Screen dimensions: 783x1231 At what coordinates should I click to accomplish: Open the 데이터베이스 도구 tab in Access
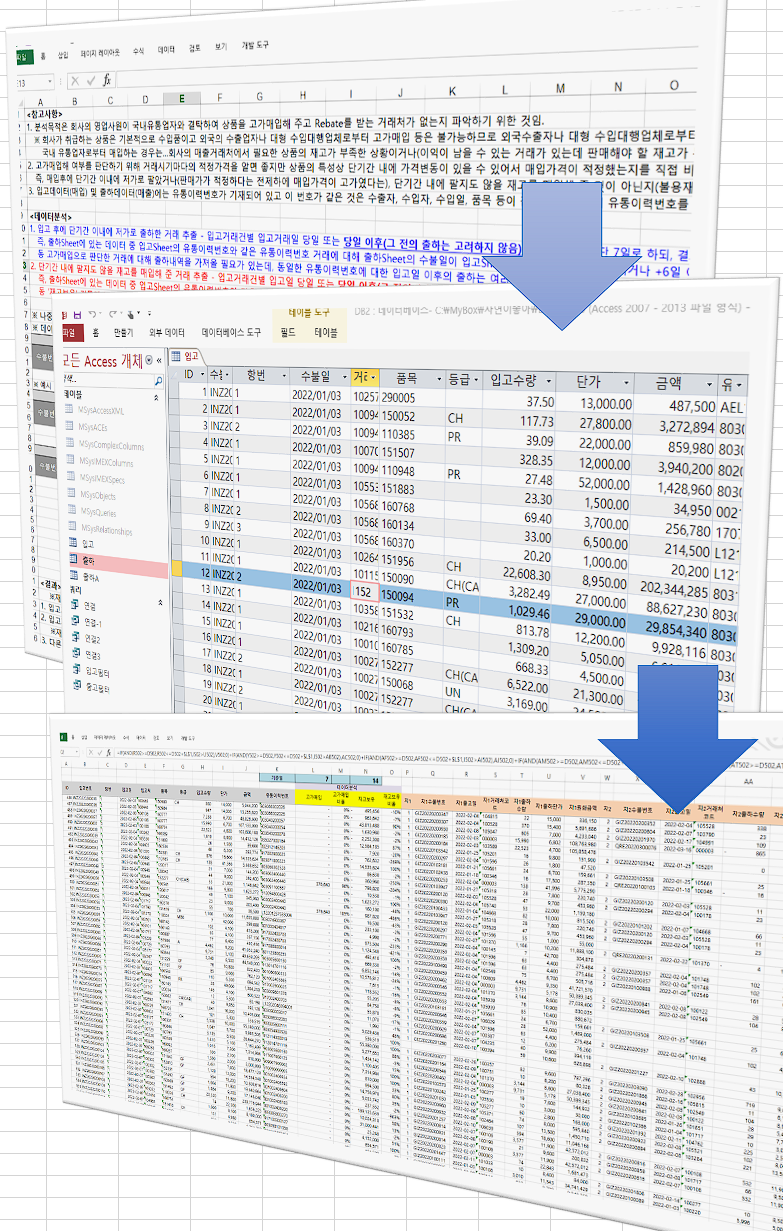(x=233, y=333)
